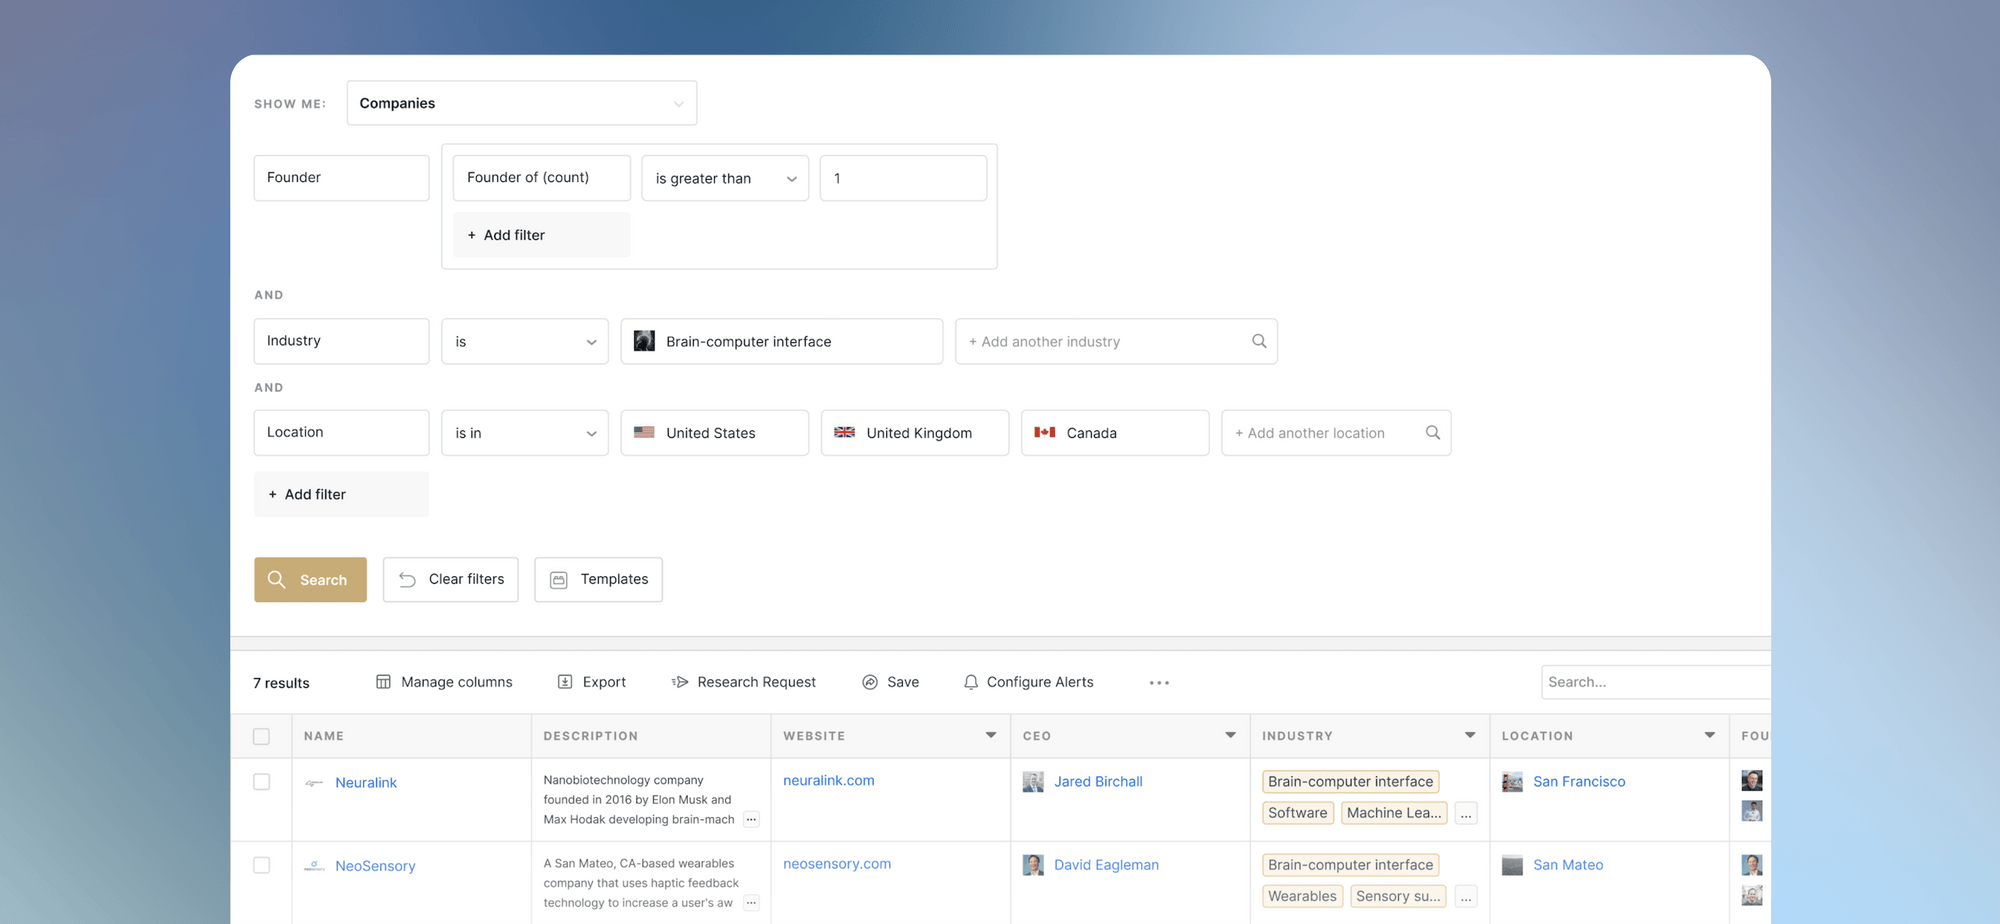Open the three-dot more options menu

click(1159, 683)
